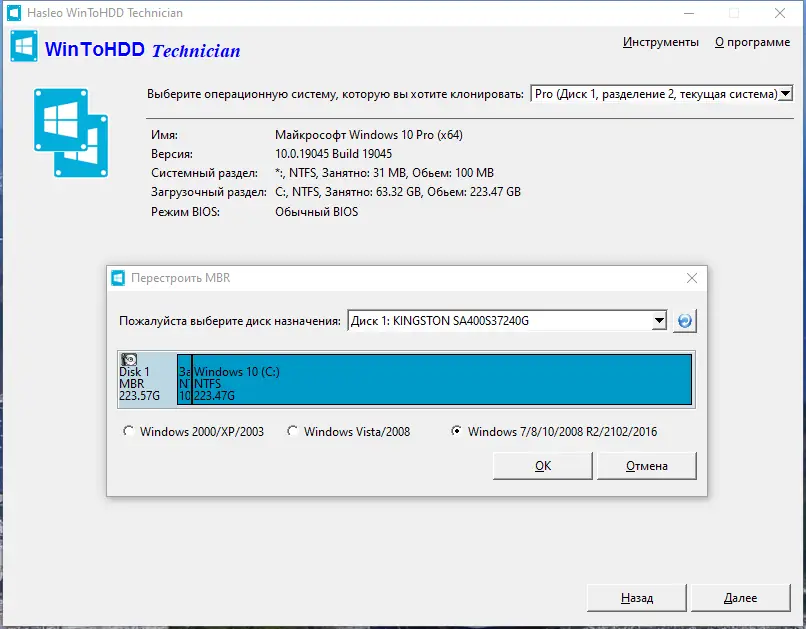Click the Назад button
This screenshot has height=629, width=806.
click(637, 598)
